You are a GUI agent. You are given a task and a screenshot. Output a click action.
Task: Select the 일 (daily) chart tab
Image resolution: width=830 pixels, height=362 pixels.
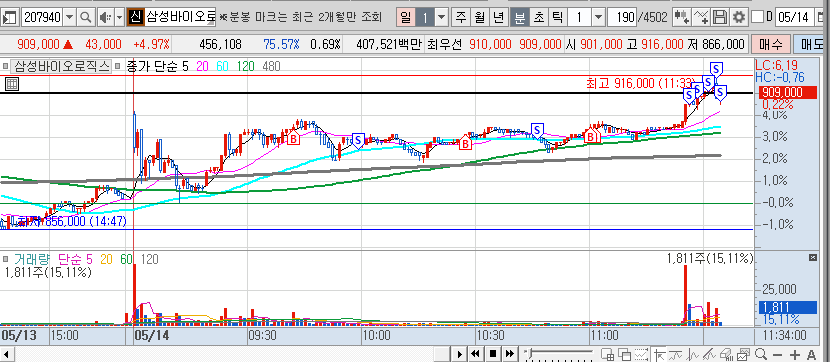pyautogui.click(x=406, y=17)
